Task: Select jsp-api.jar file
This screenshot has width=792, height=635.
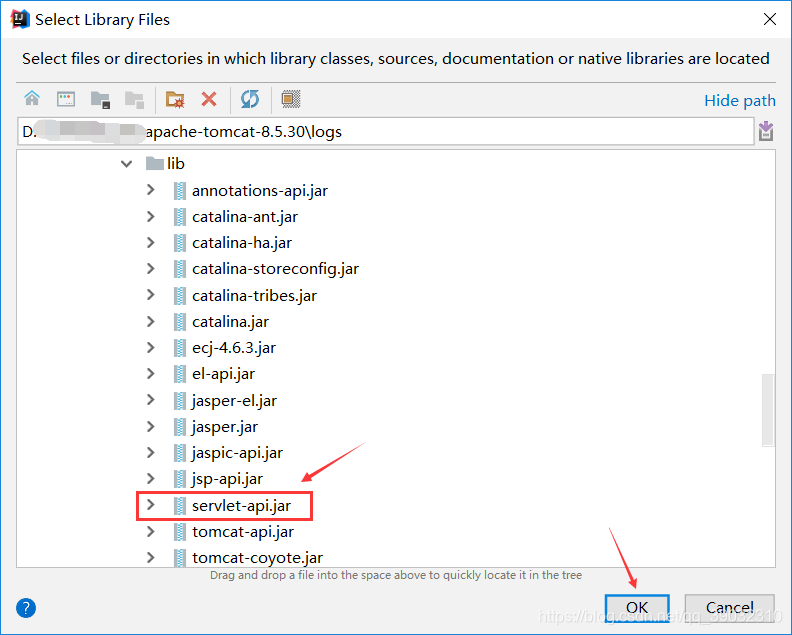Action: (218, 478)
